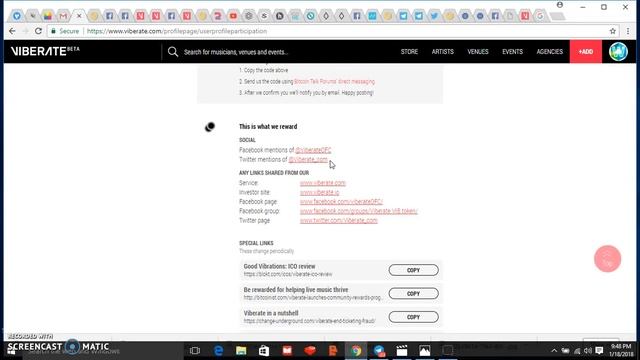Screen dimensions: 640x360
Task: Close the active browser tab
Action: click(x=79, y=16)
